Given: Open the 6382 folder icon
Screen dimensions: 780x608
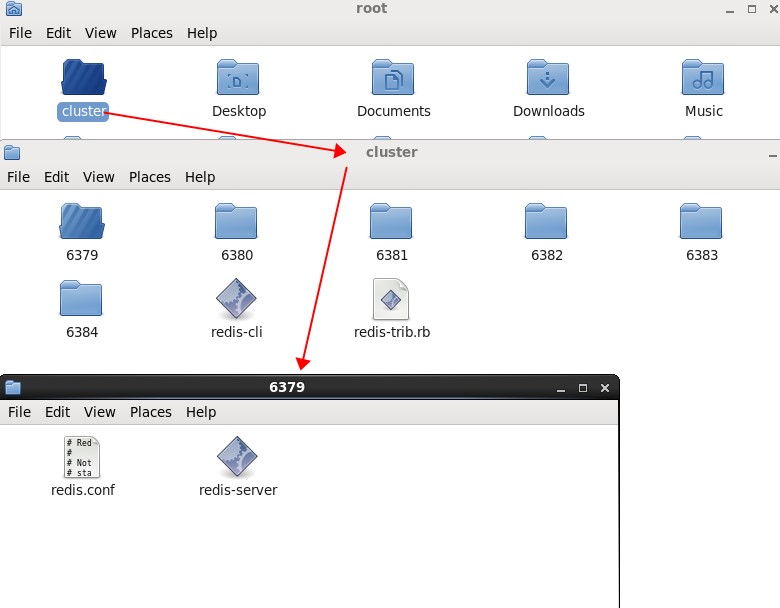Looking at the screenshot, I should [x=546, y=221].
